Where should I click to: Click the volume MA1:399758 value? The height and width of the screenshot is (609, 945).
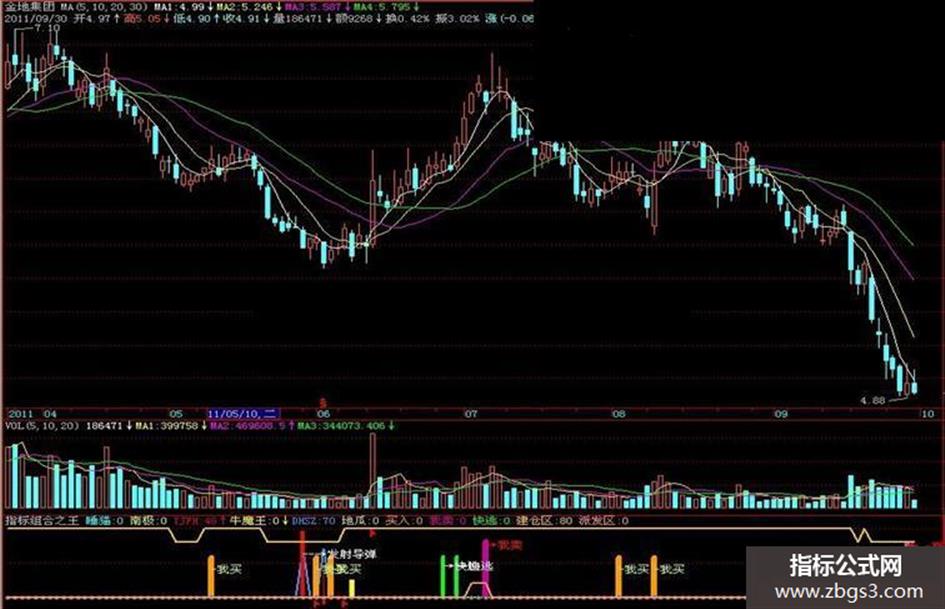pyautogui.click(x=166, y=426)
